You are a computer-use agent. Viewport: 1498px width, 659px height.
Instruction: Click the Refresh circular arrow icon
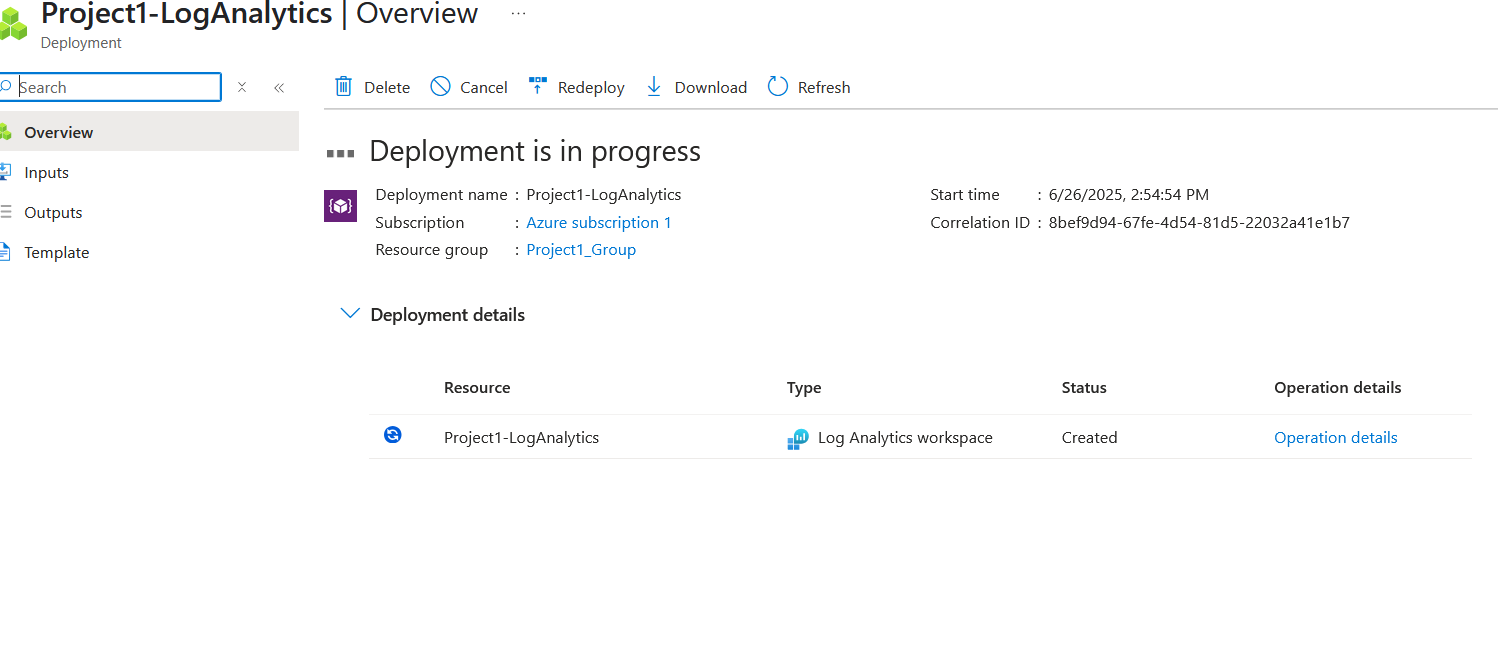(778, 87)
